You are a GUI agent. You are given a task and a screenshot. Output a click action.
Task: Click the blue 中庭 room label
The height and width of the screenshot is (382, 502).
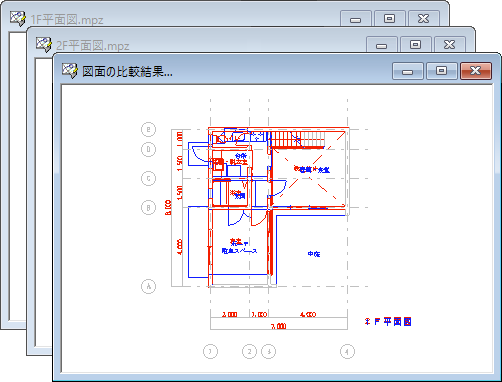pyautogui.click(x=314, y=254)
